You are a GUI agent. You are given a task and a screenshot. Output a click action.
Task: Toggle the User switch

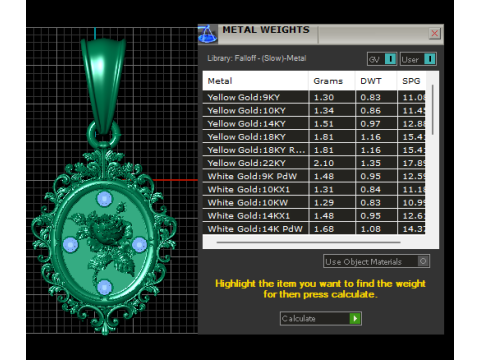tap(418, 59)
